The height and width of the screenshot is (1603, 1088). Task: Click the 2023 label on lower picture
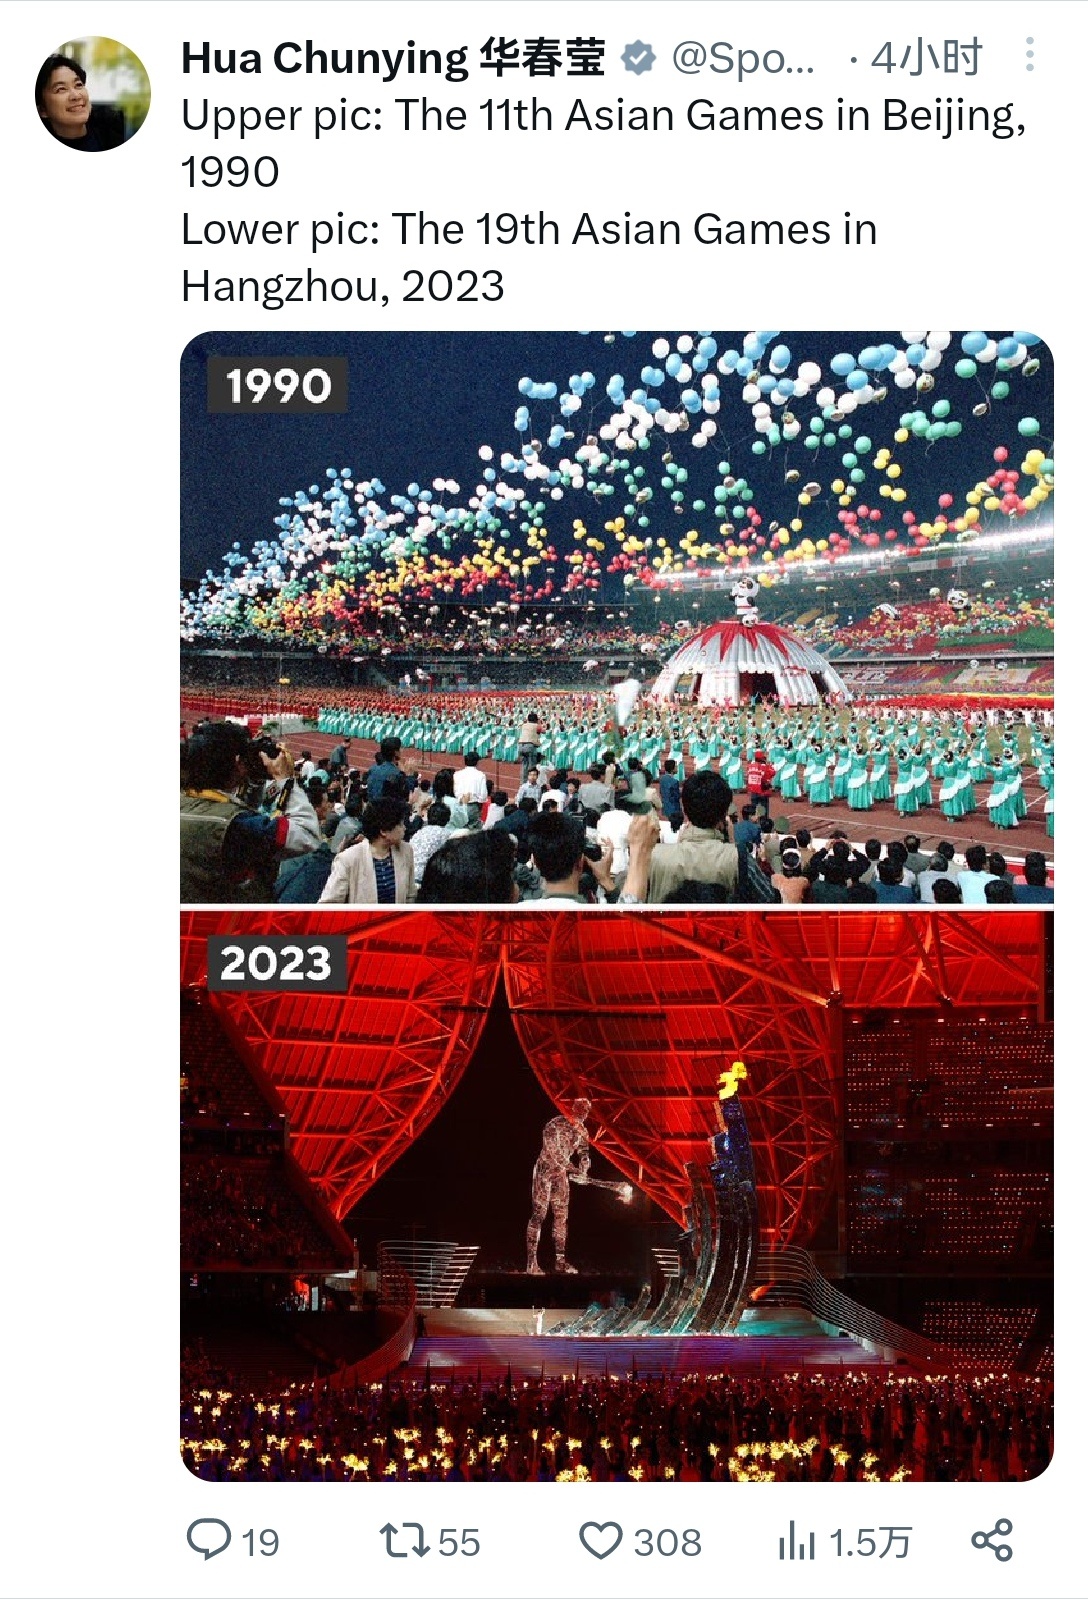click(x=276, y=963)
